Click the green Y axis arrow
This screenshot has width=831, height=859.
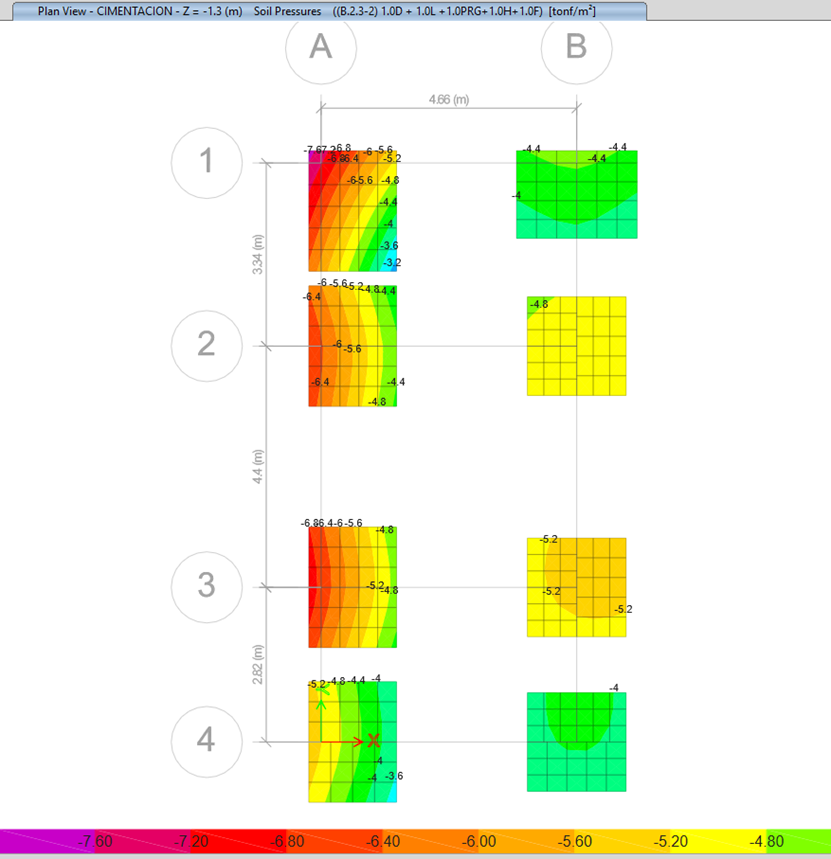(322, 700)
